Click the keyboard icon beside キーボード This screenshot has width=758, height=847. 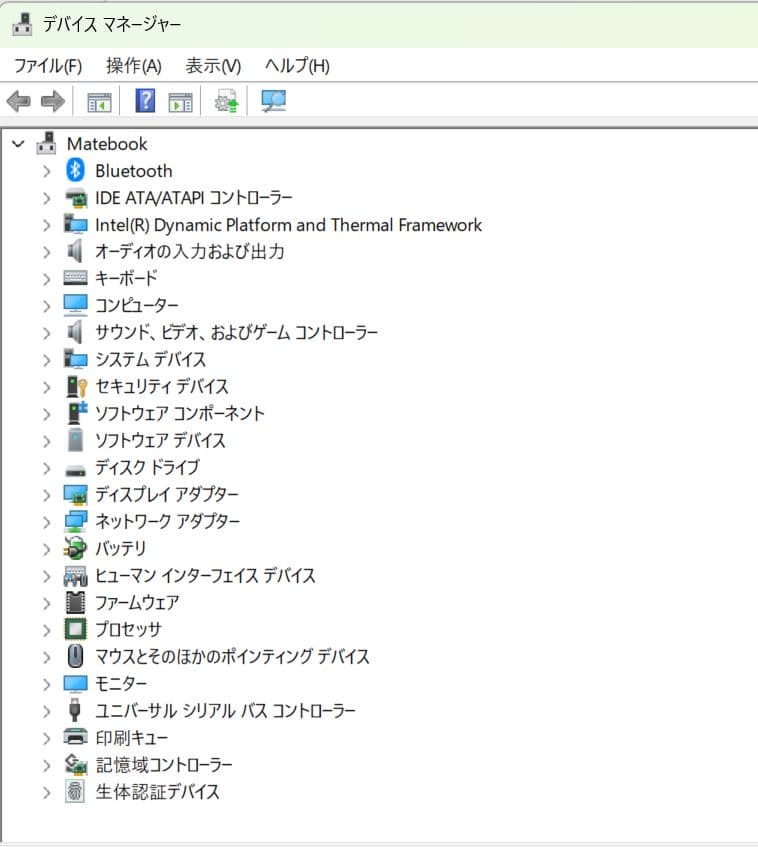pos(75,278)
